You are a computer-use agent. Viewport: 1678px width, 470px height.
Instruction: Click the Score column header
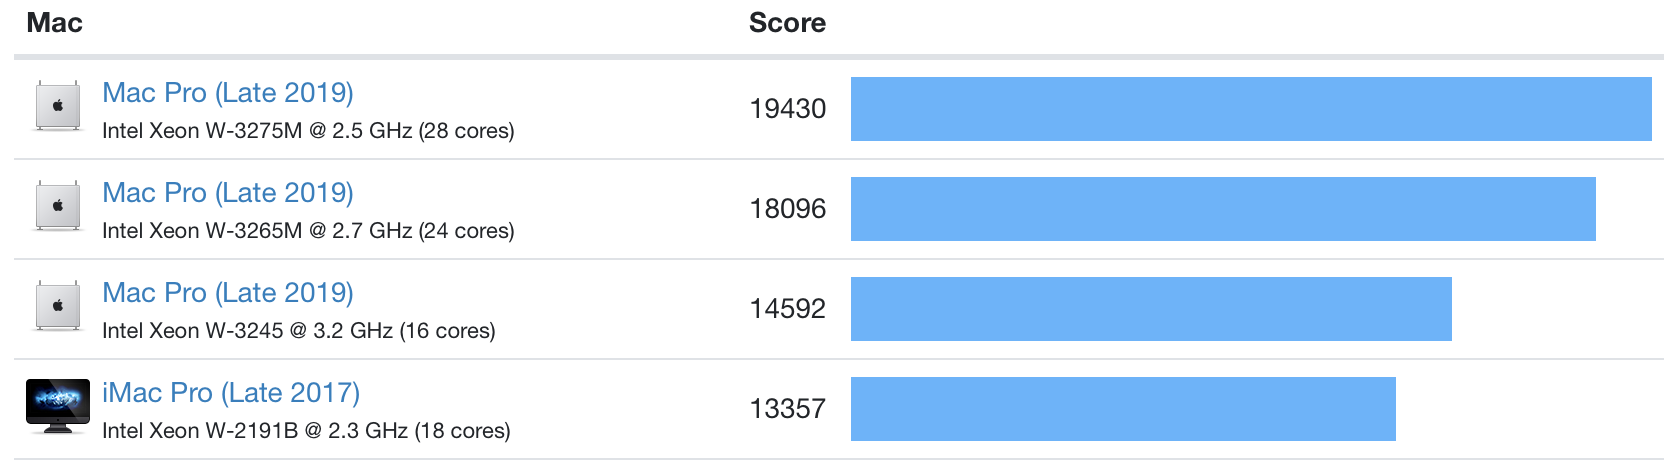point(787,23)
